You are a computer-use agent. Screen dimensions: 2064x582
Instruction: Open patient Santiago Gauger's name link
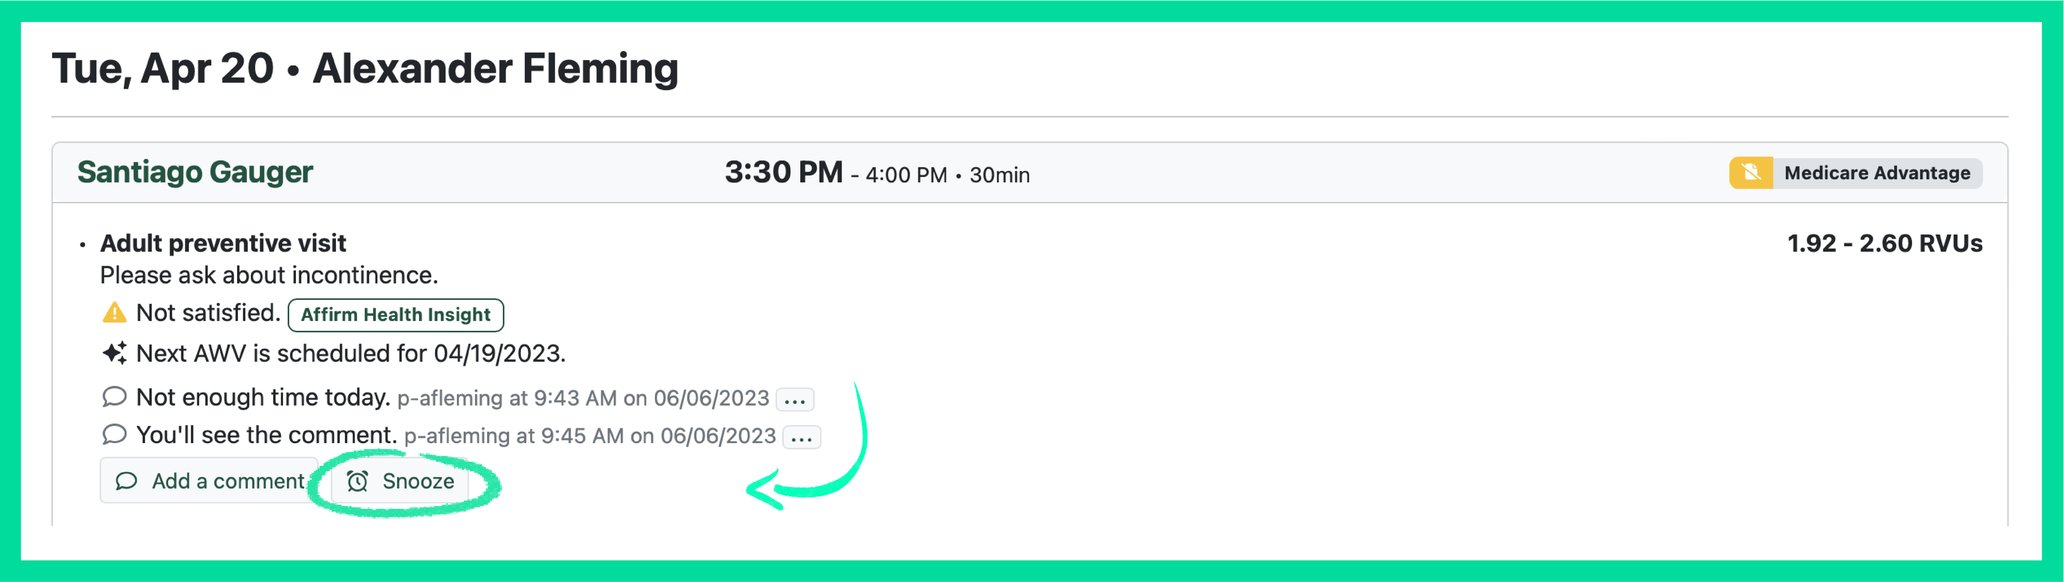click(195, 172)
